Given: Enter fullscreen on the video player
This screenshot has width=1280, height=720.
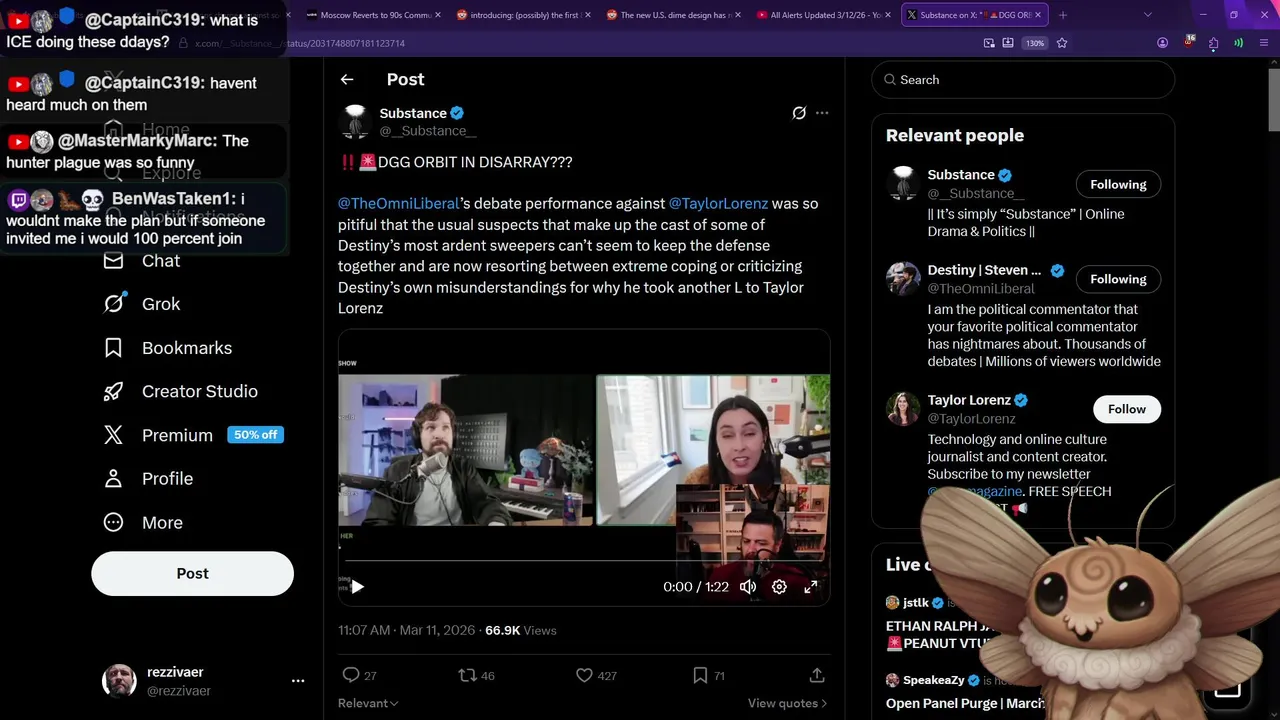Looking at the screenshot, I should 811,587.
